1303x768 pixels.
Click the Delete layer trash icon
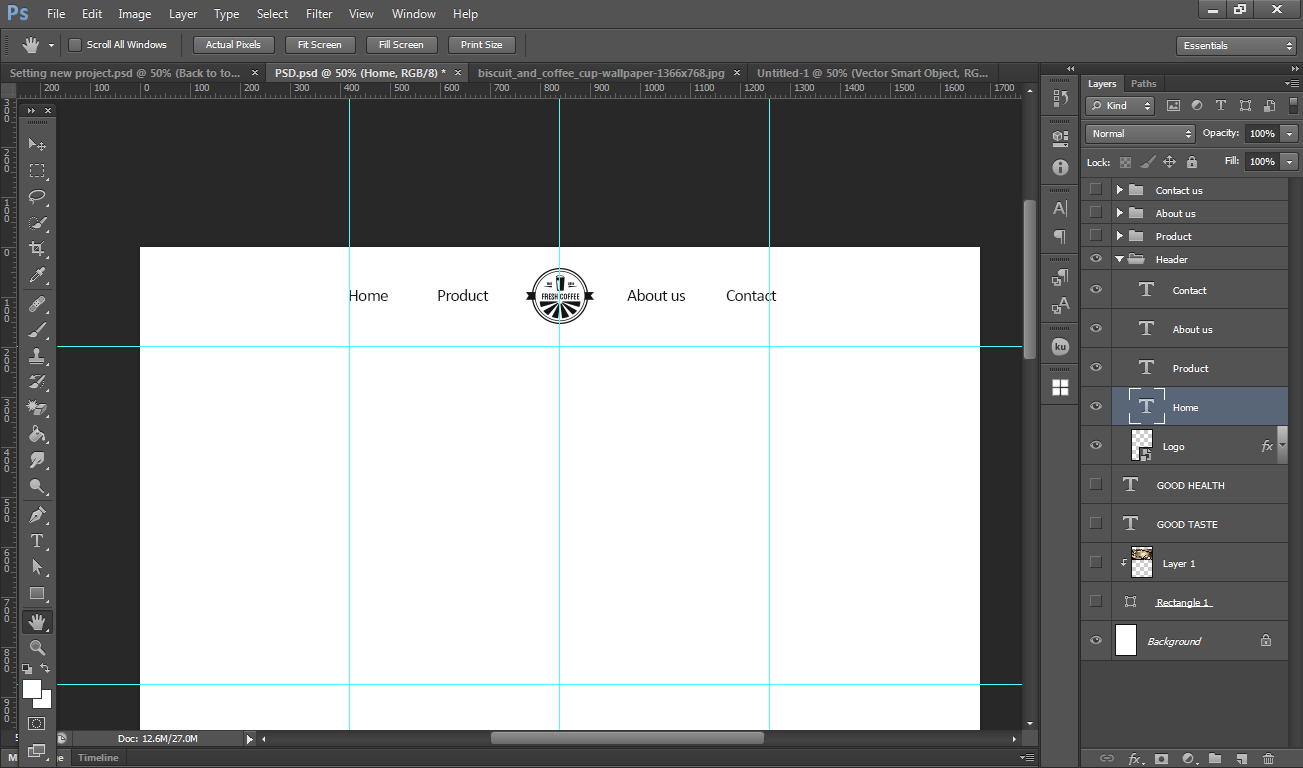tap(1268, 759)
